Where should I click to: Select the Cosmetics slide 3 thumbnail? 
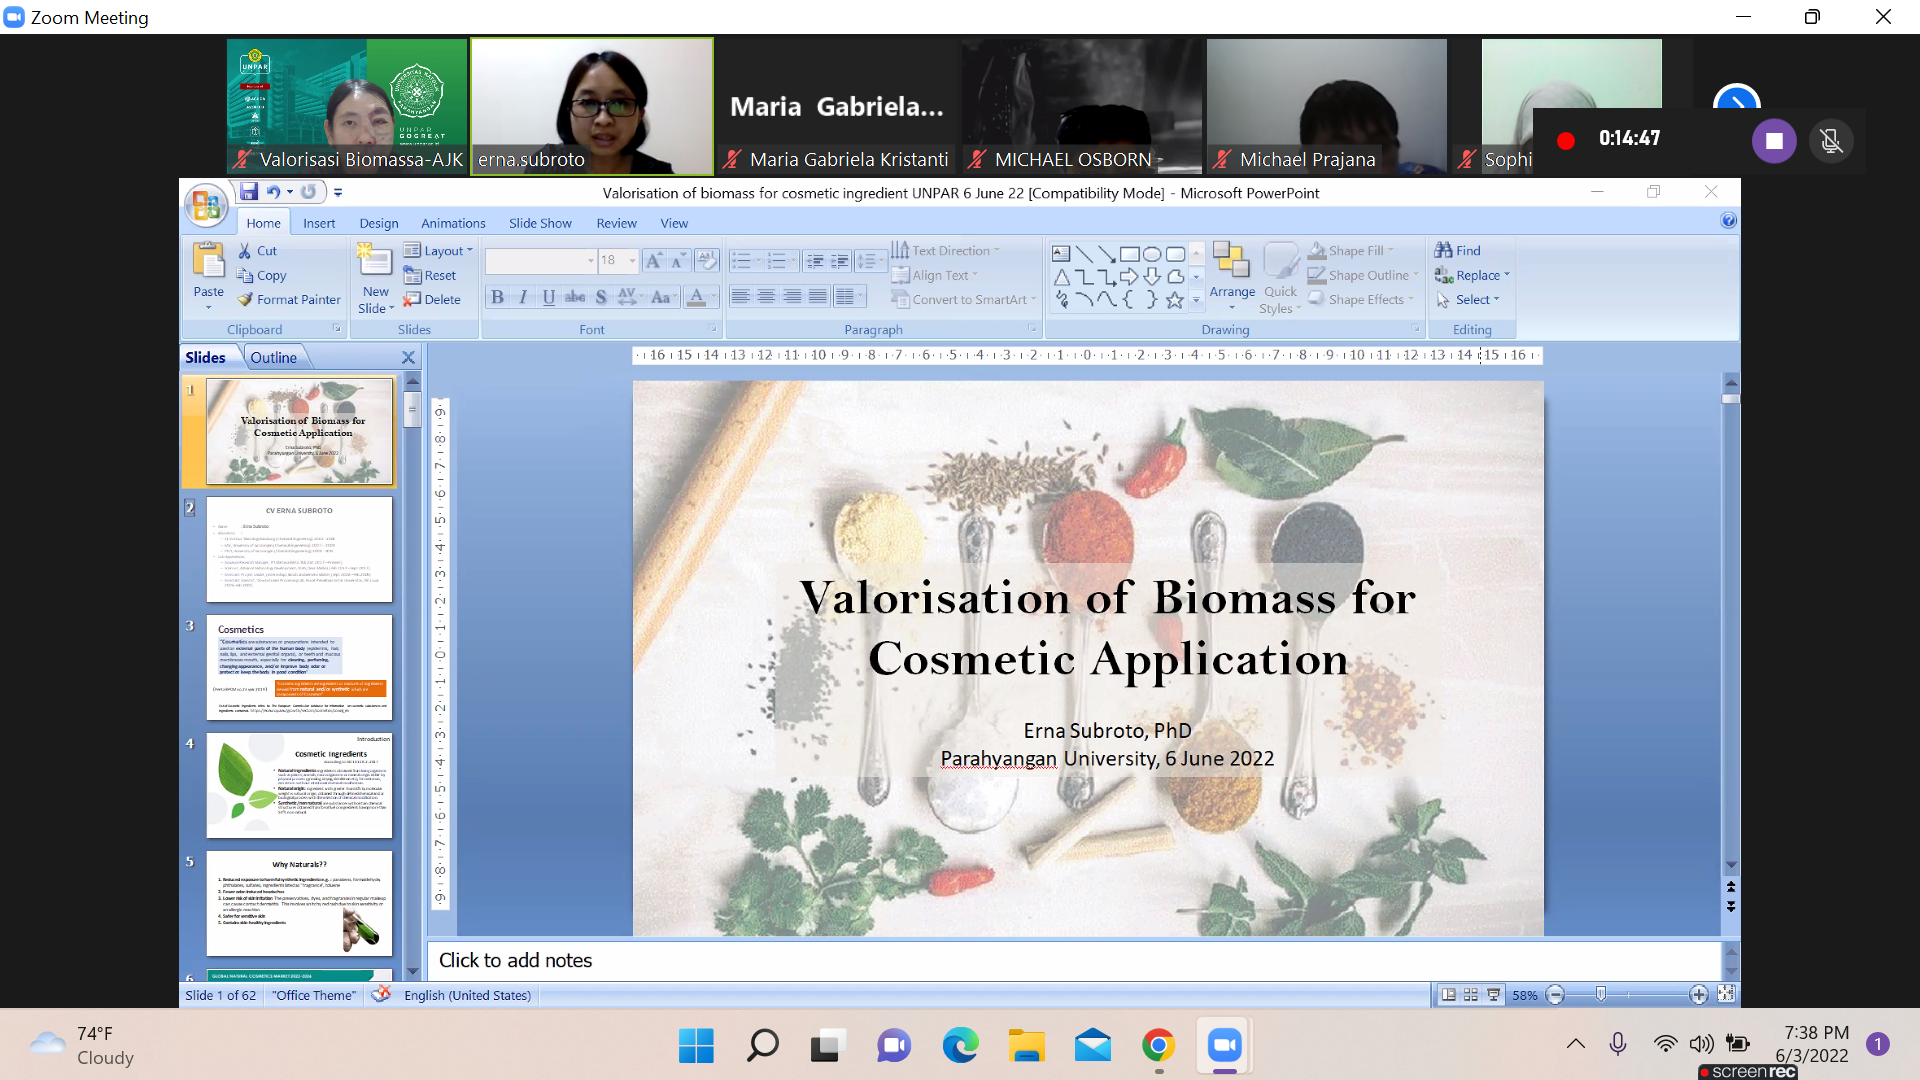click(x=299, y=667)
